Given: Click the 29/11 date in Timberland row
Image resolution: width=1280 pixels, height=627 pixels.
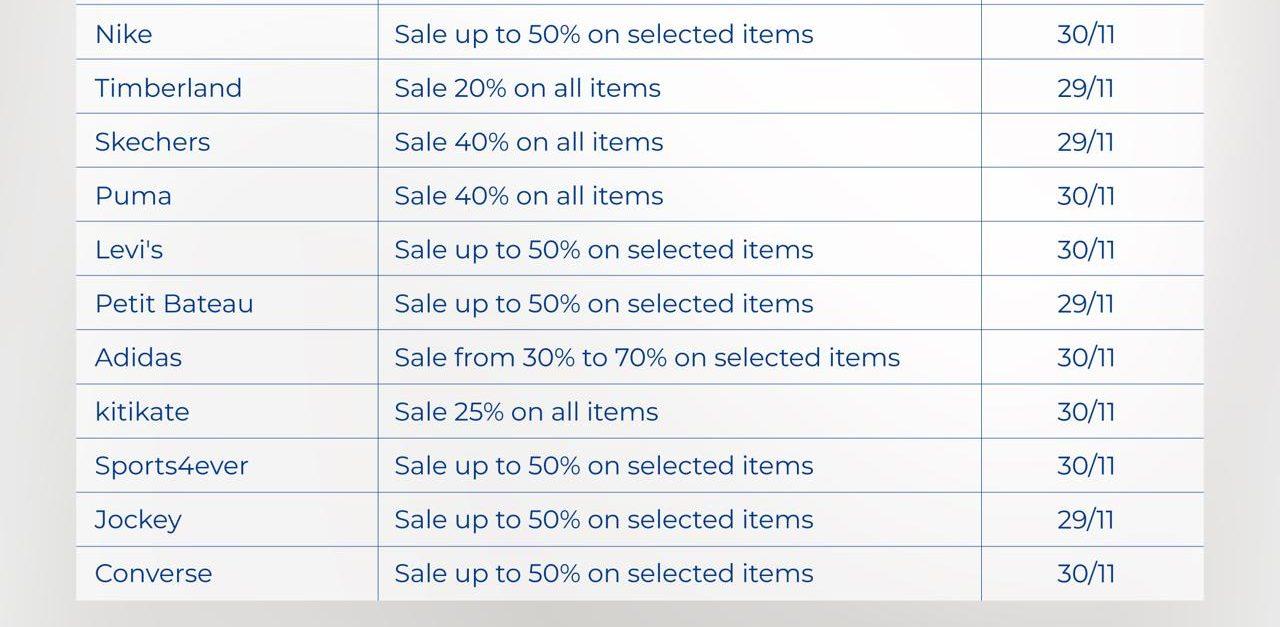Looking at the screenshot, I should click(1085, 88).
